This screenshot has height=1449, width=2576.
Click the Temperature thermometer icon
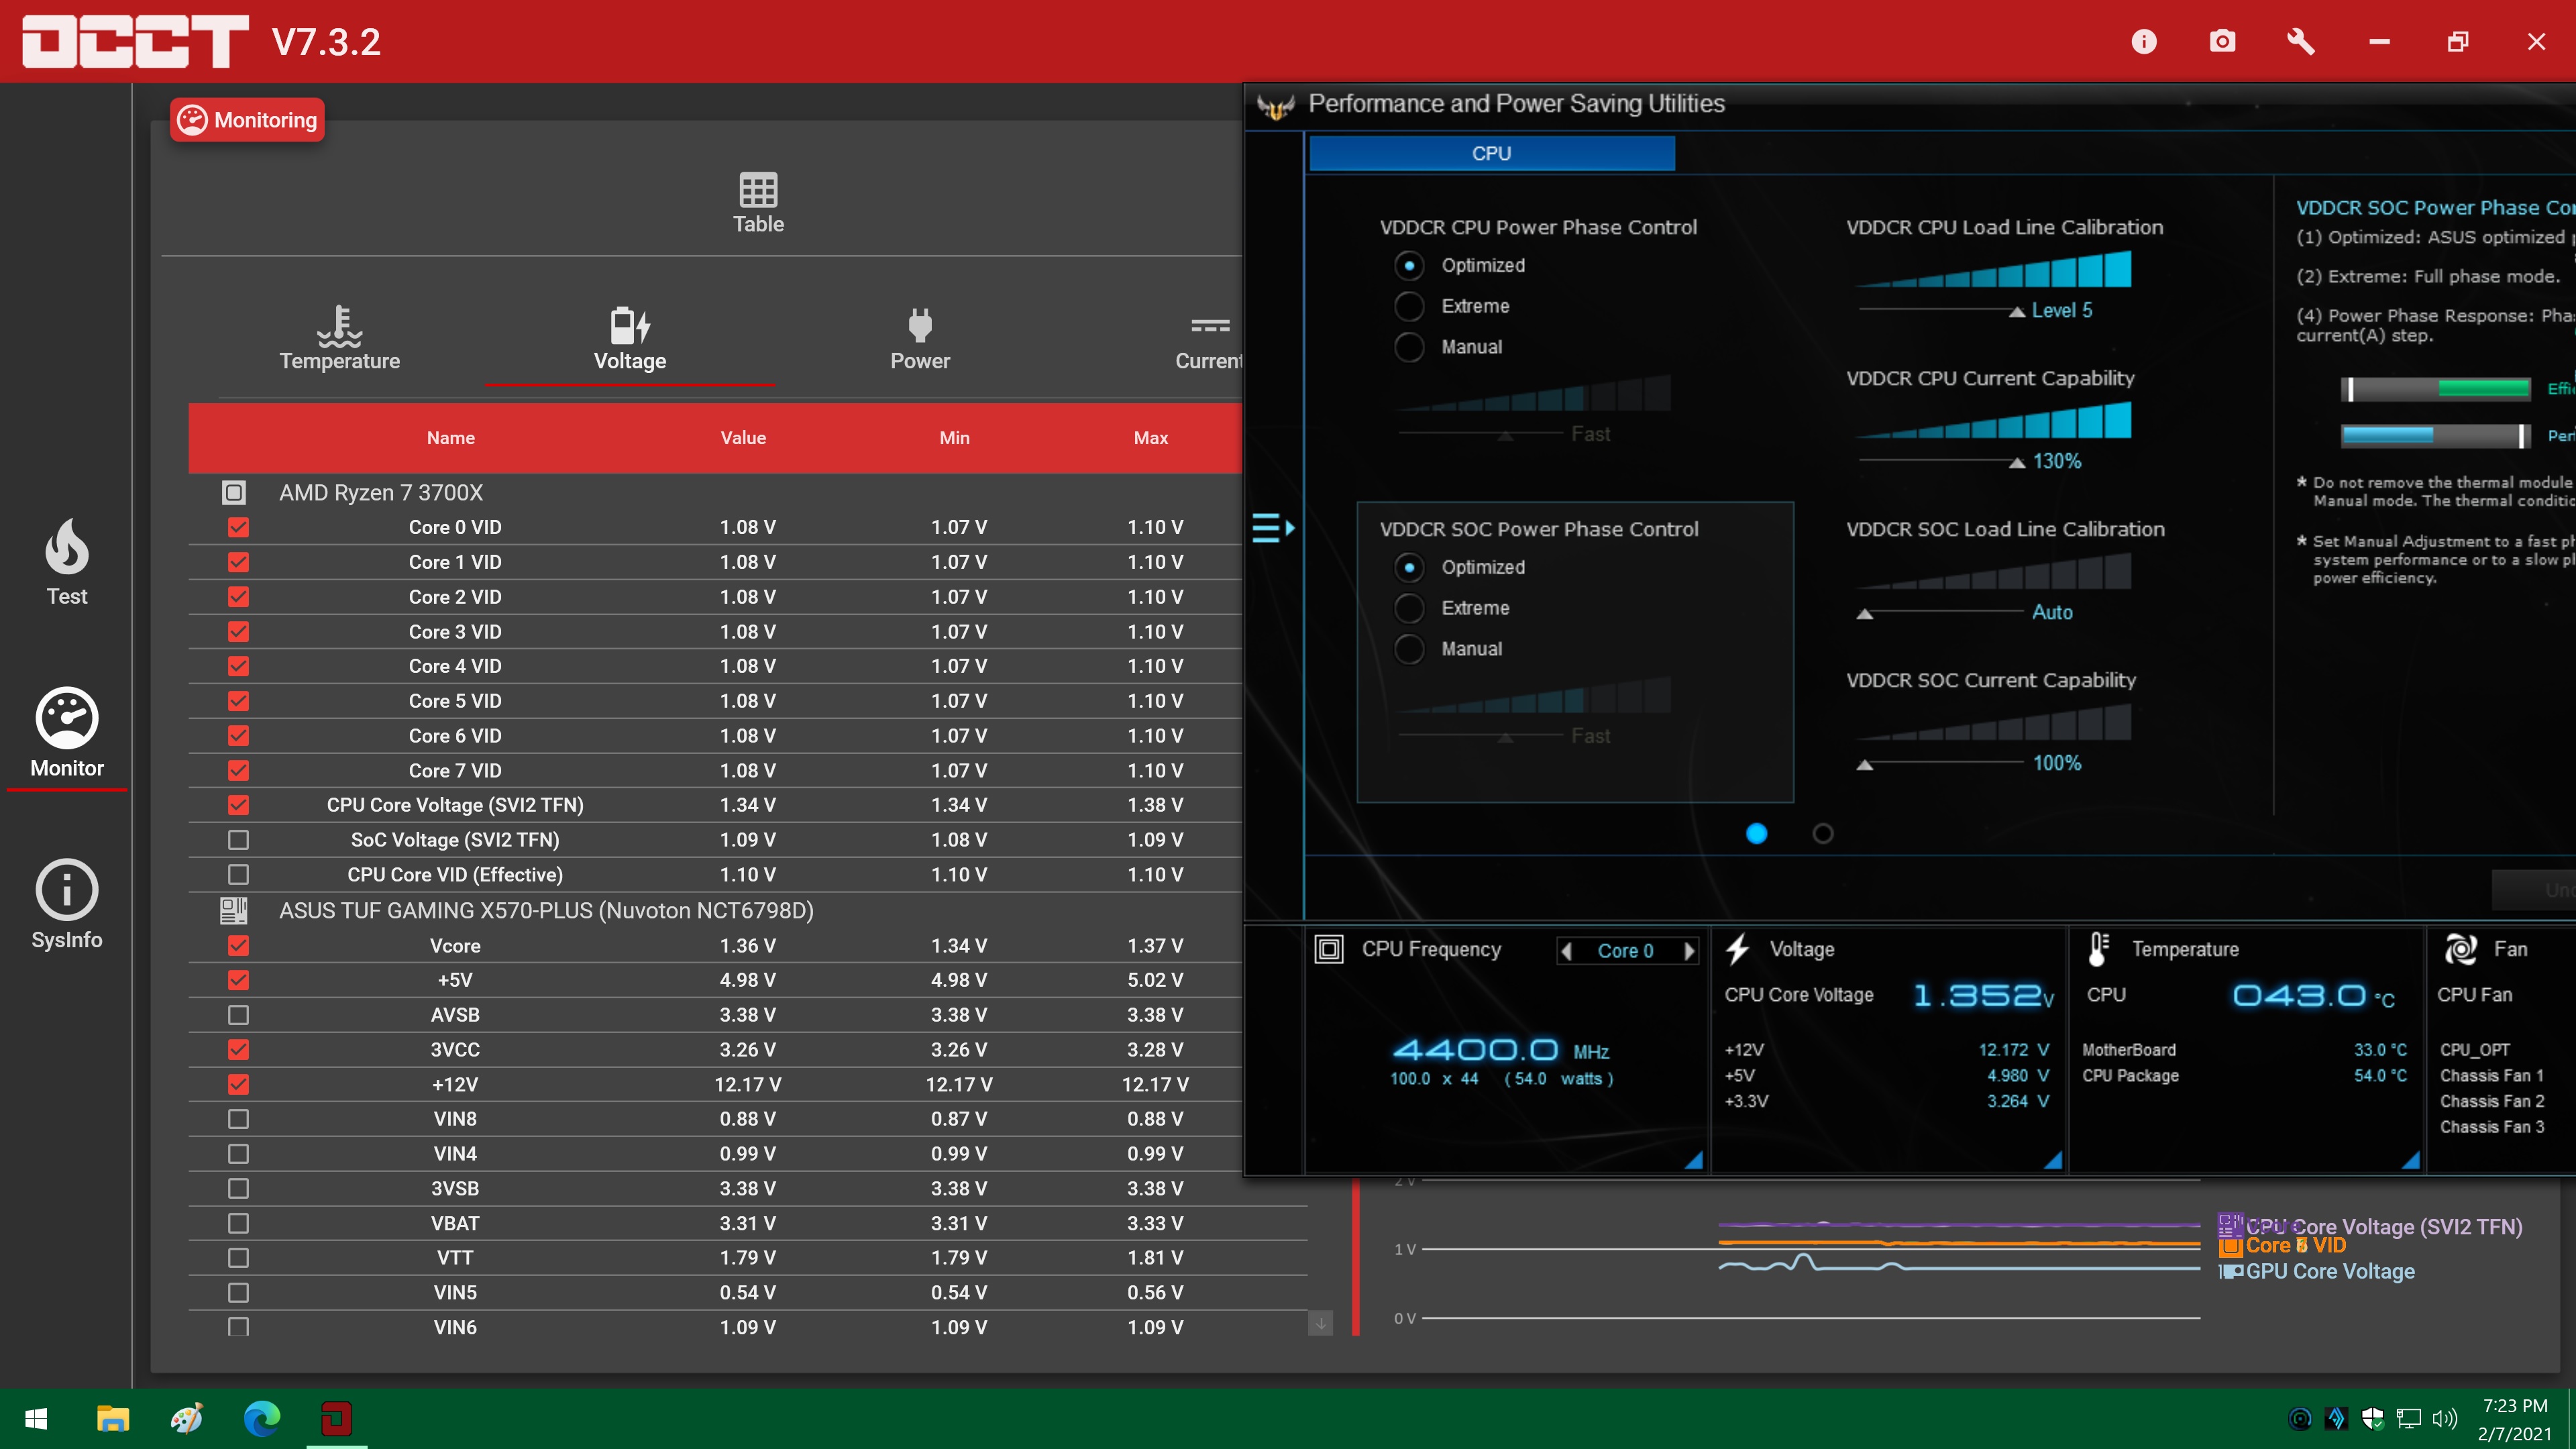click(x=2099, y=949)
